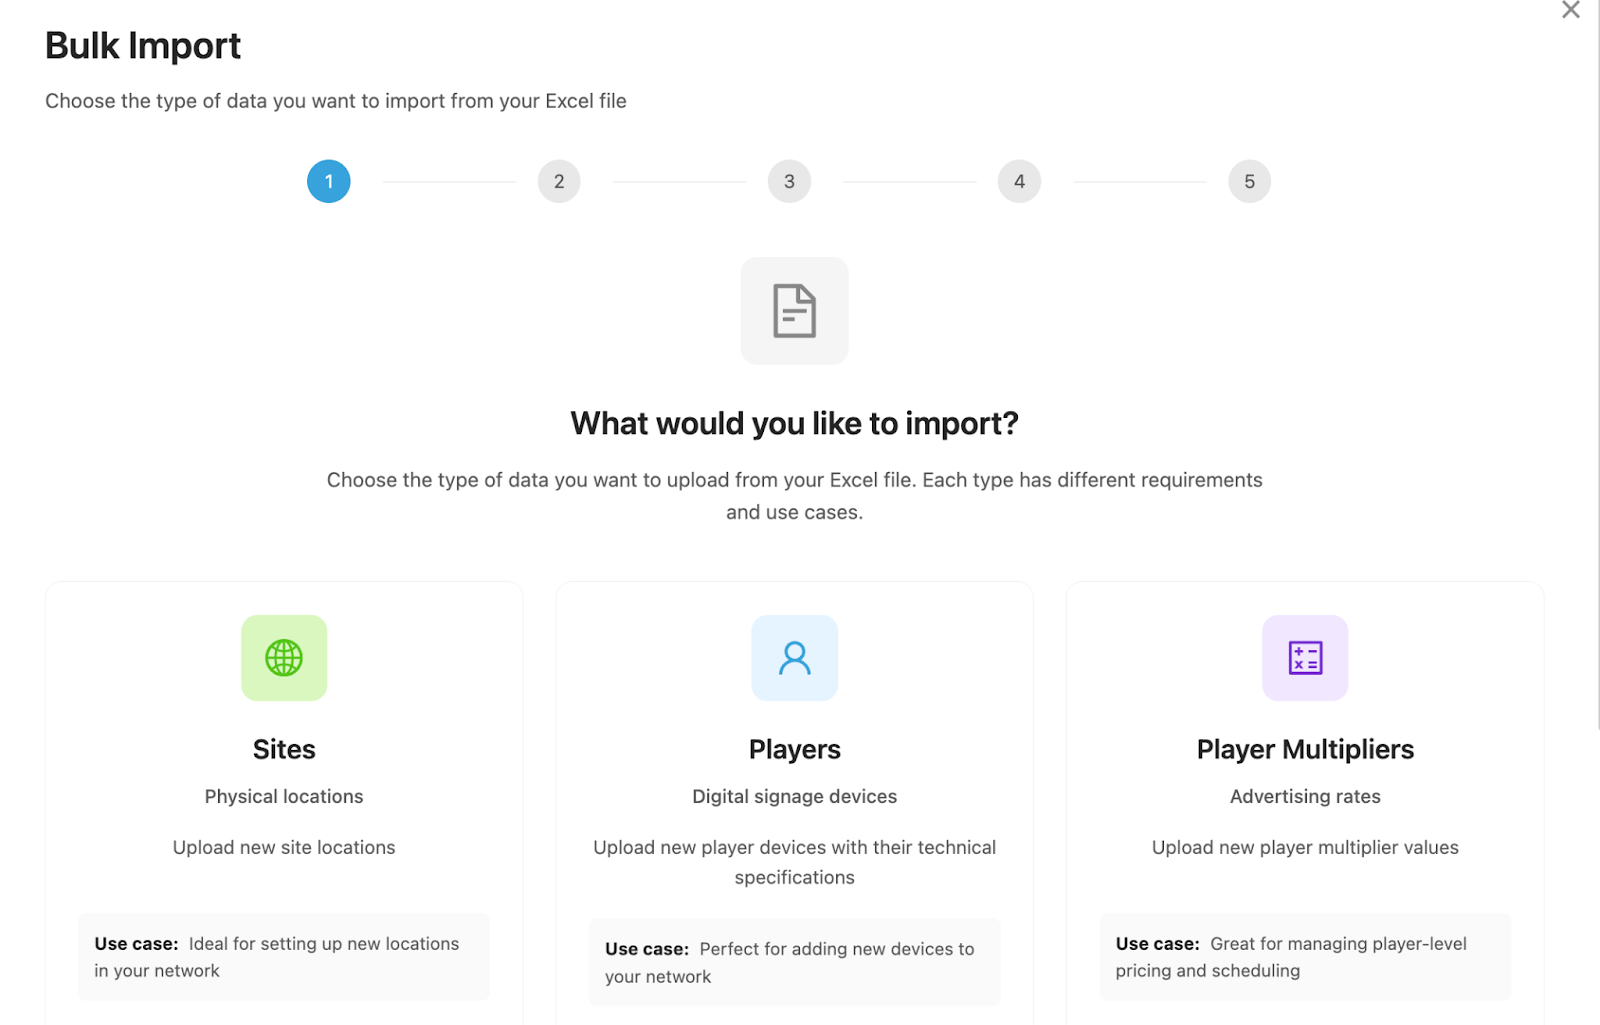Jump to step 5 in the stepper
The width and height of the screenshot is (1600, 1025).
pos(1249,182)
